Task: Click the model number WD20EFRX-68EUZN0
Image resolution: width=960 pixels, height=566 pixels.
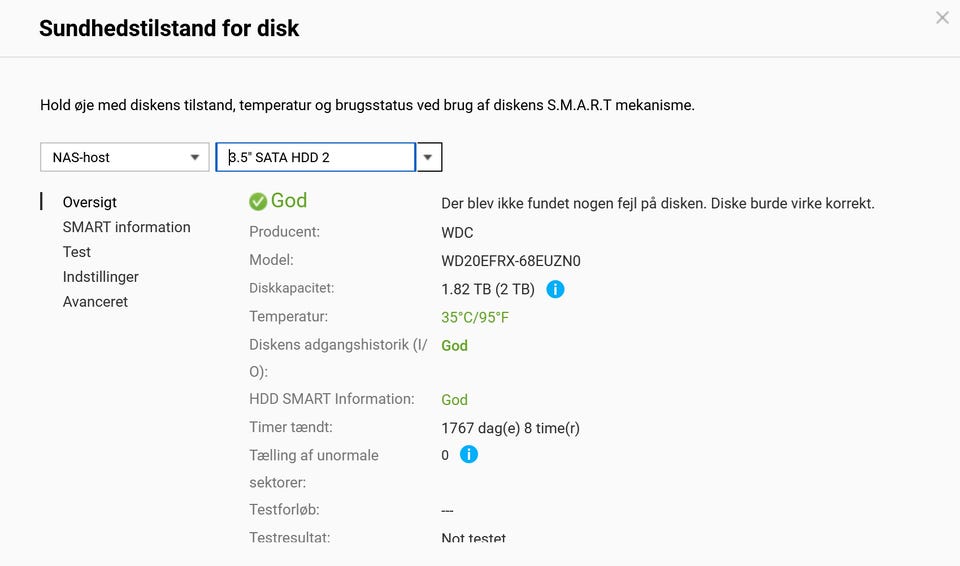Action: point(511,261)
